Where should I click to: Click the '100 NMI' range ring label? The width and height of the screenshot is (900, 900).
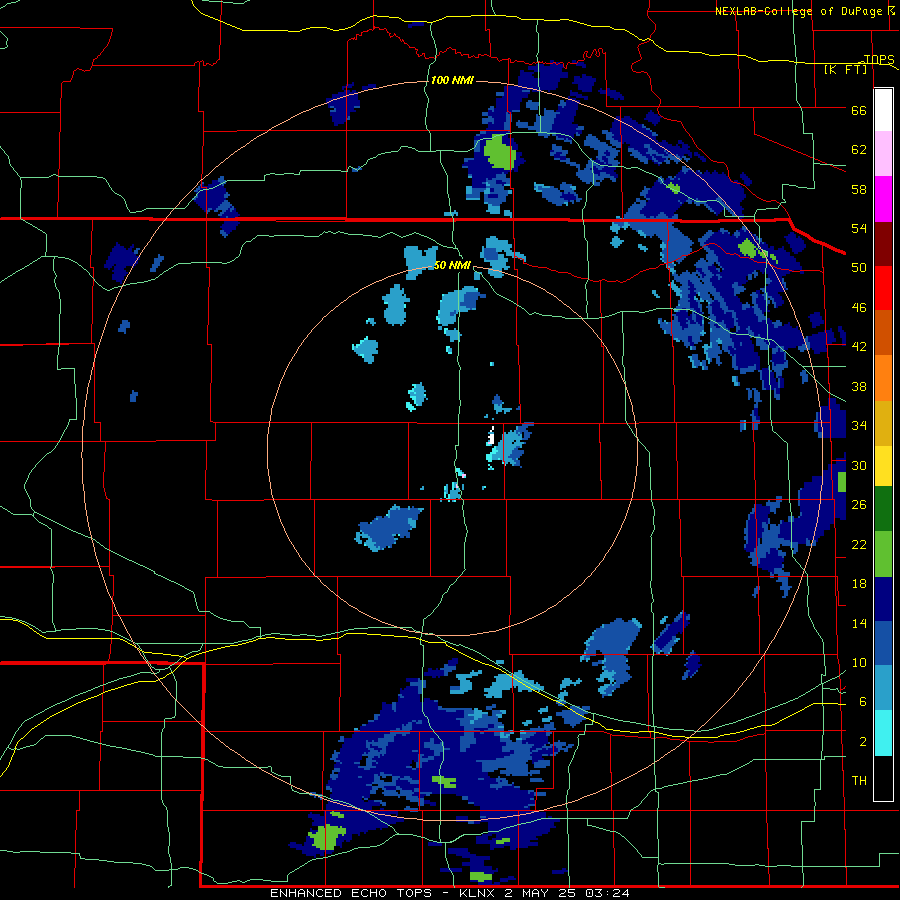tap(452, 80)
